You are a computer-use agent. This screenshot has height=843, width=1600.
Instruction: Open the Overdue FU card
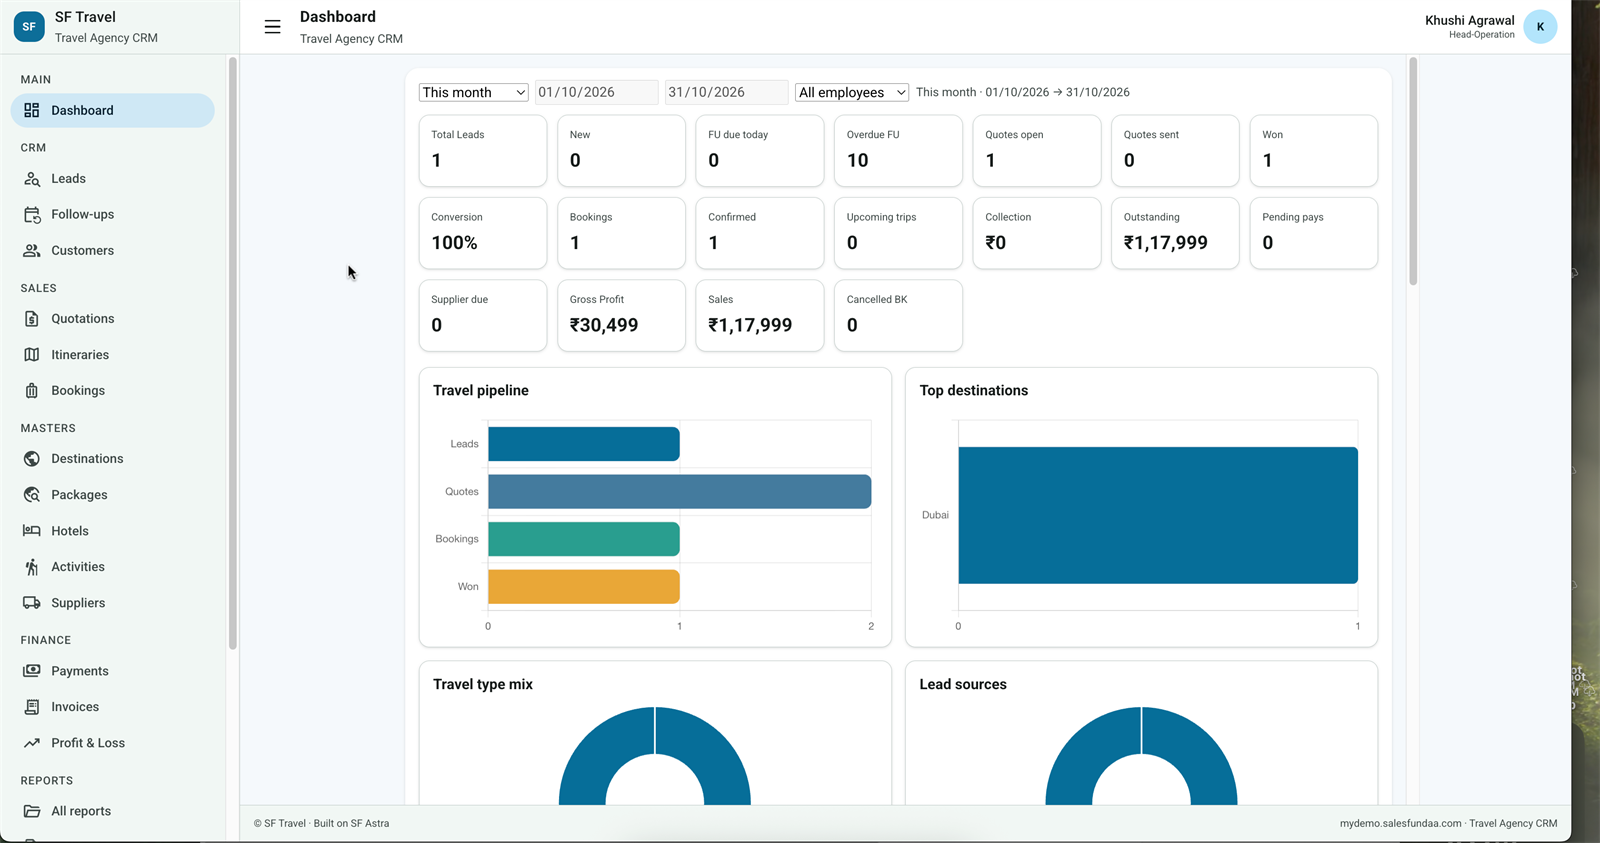pos(898,151)
